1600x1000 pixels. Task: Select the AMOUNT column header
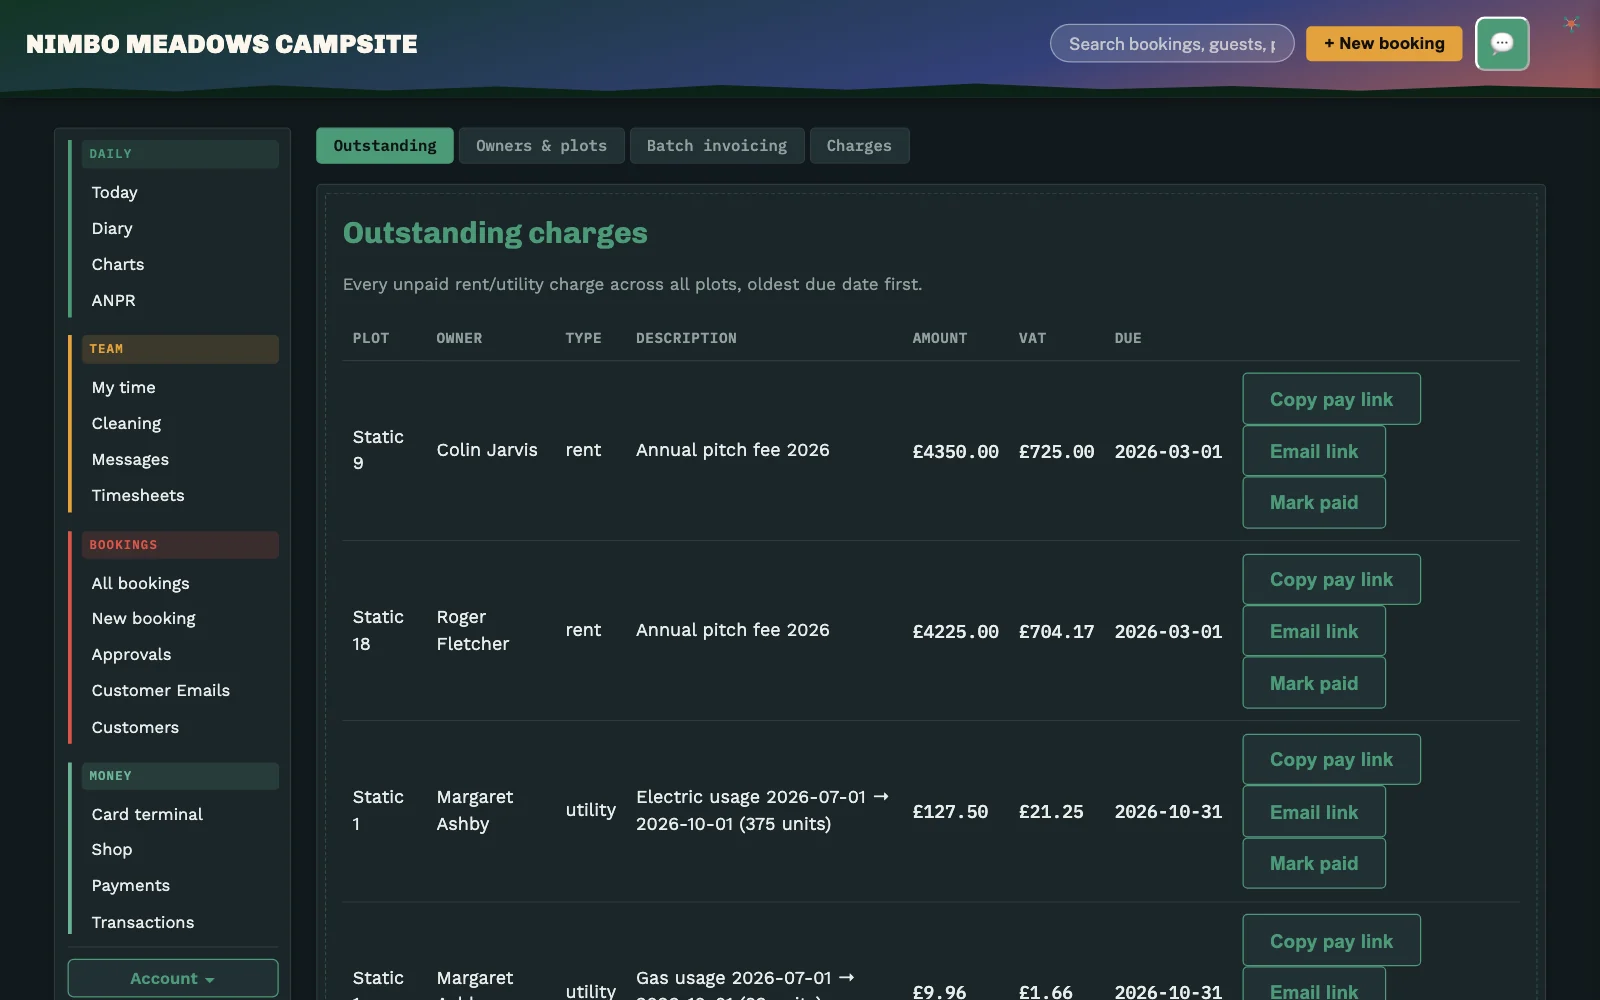tap(939, 338)
